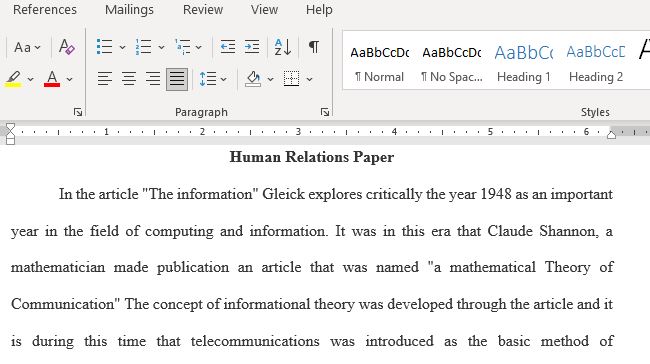Click the Bullets list icon
650x364 pixels.
[104, 47]
